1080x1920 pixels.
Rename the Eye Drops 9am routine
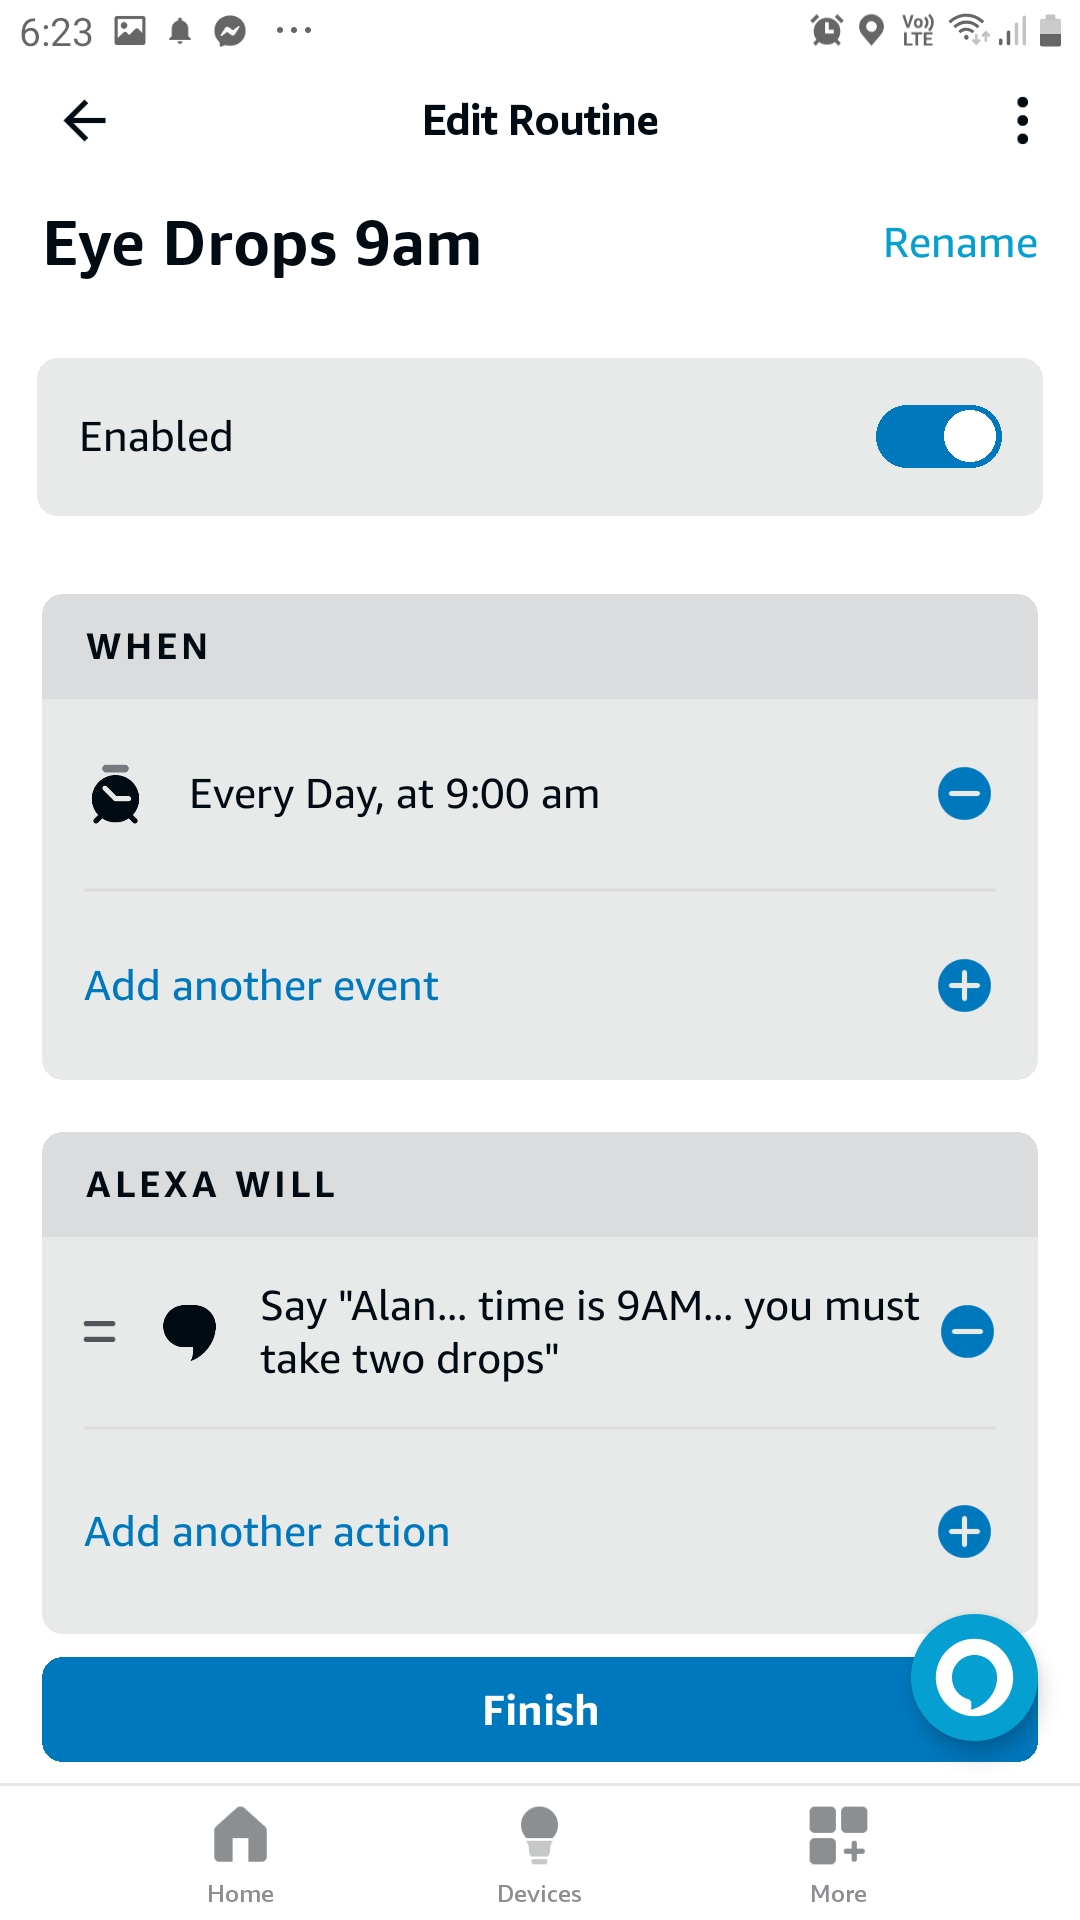[x=960, y=243]
